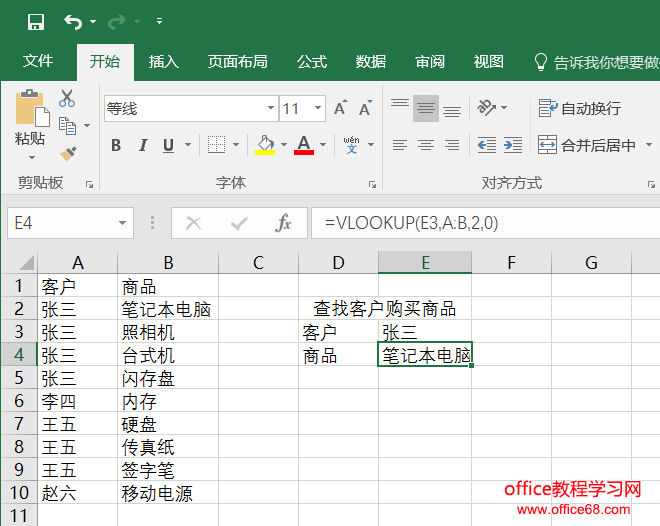The image size is (660, 526).
Task: Open the 合并后居中 options dropdown arrow
Action: (x=649, y=145)
